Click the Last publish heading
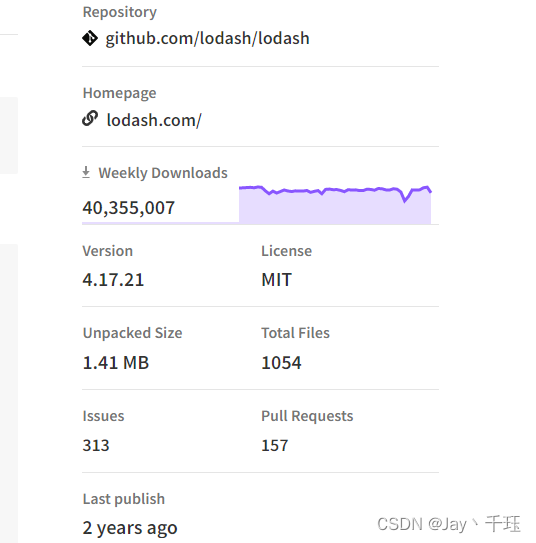536x543 pixels. 124,499
